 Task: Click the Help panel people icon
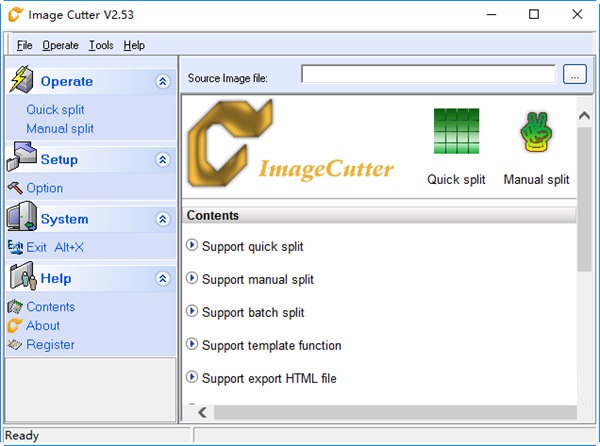23,276
